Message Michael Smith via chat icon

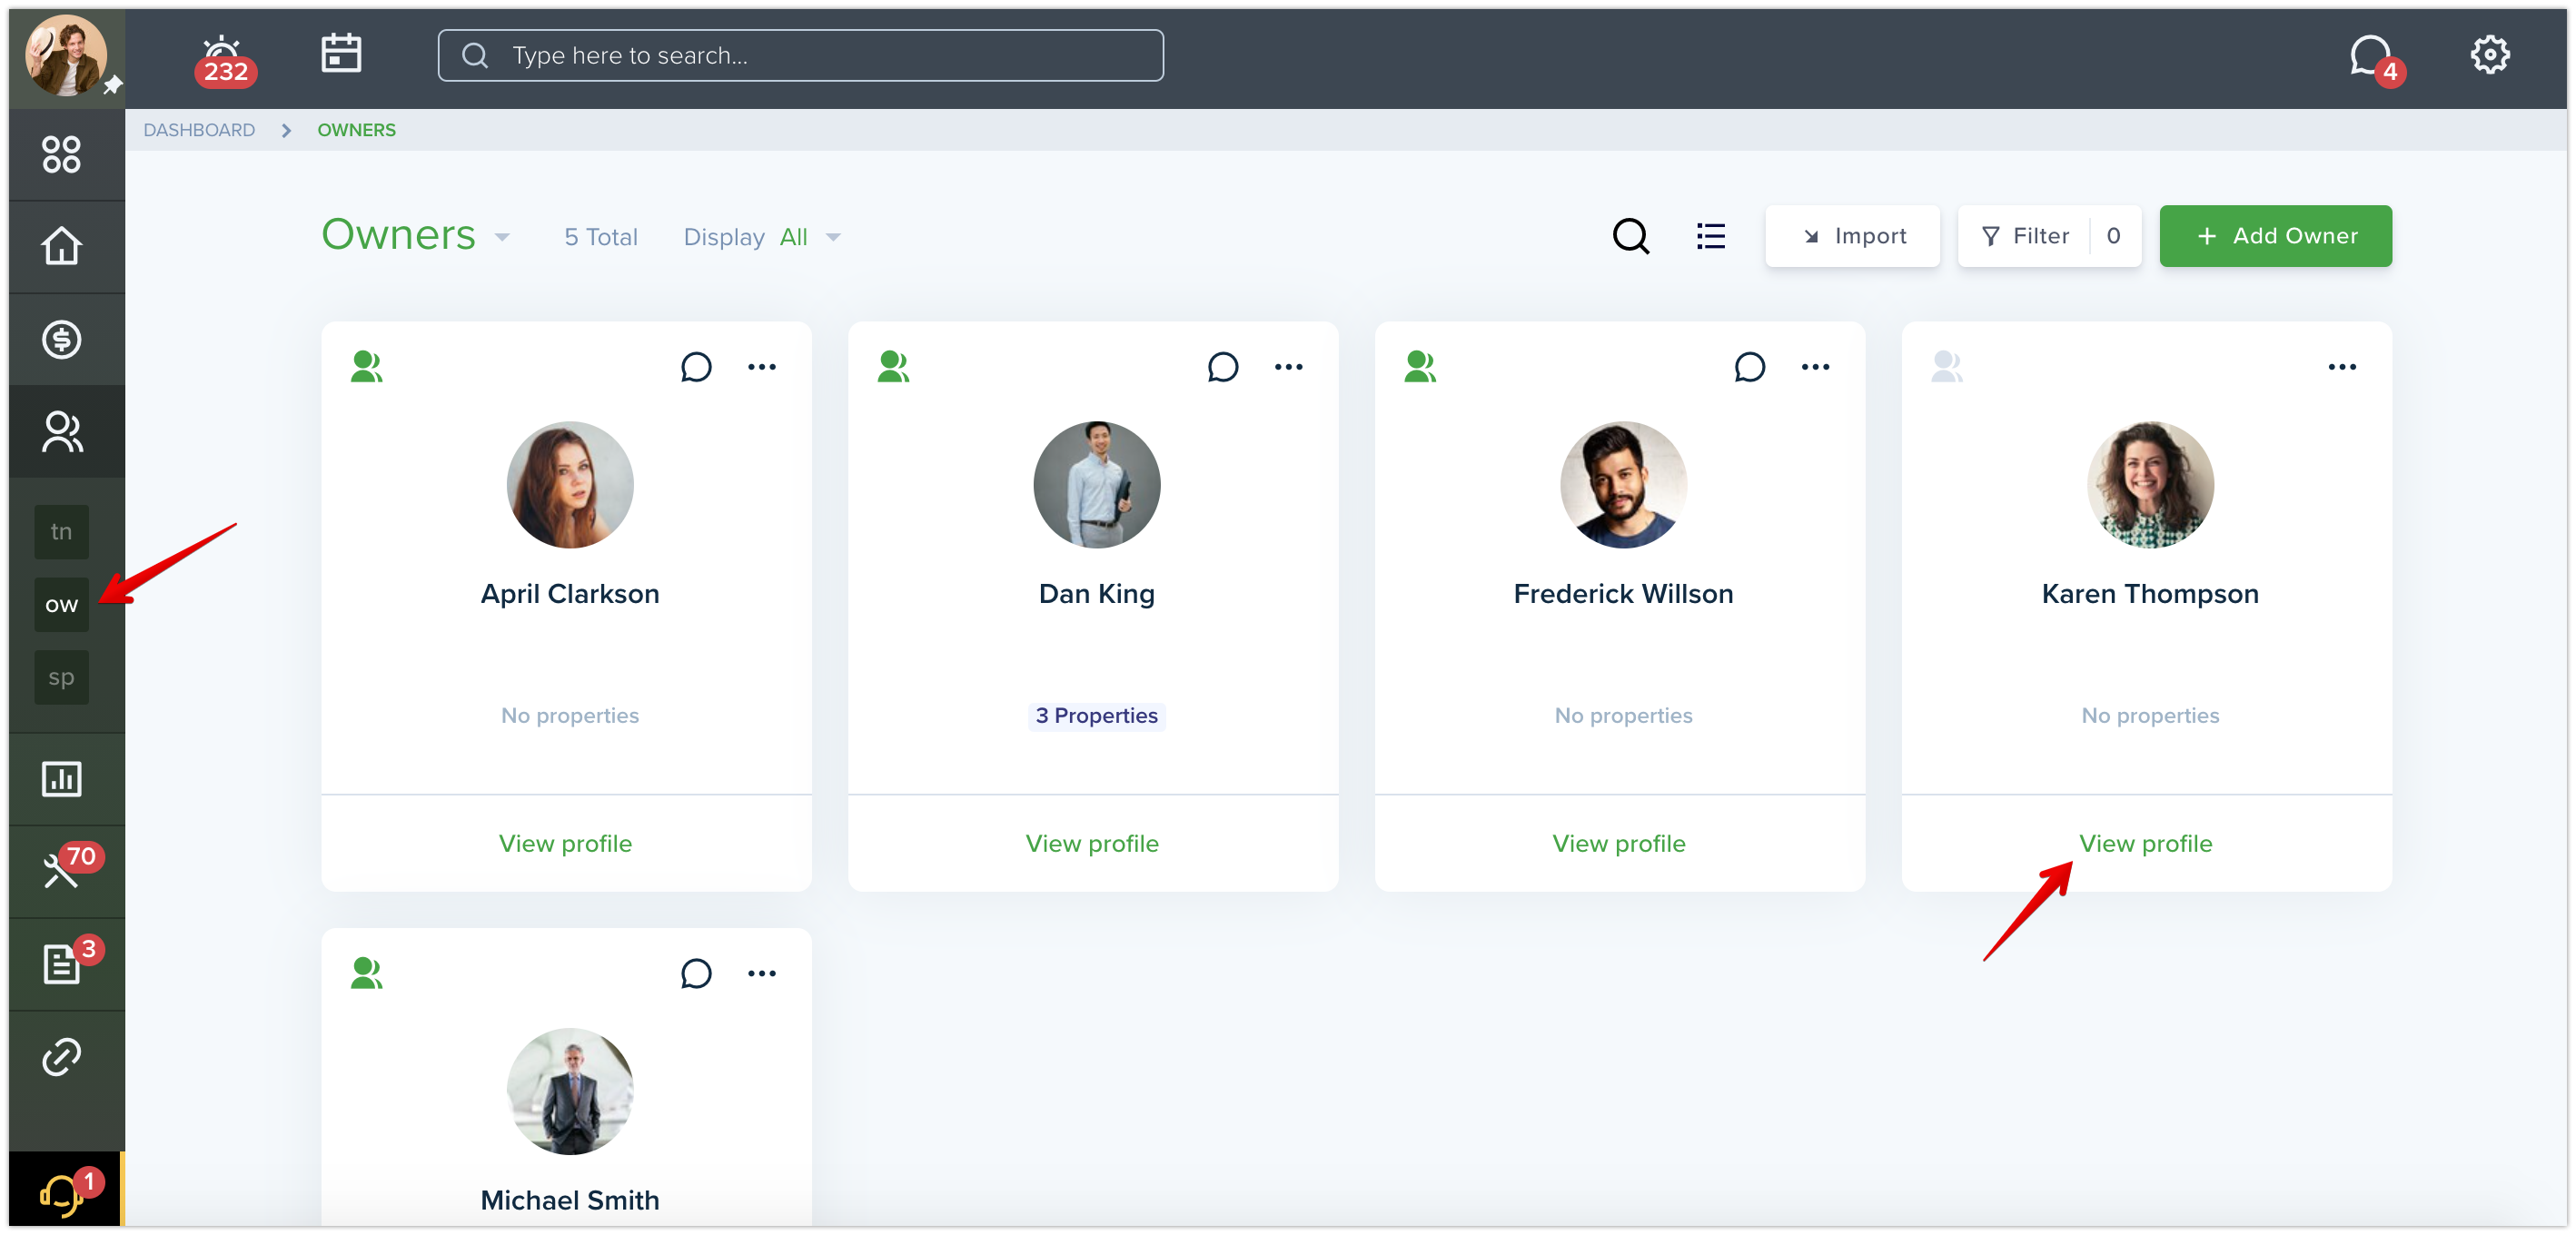click(696, 973)
